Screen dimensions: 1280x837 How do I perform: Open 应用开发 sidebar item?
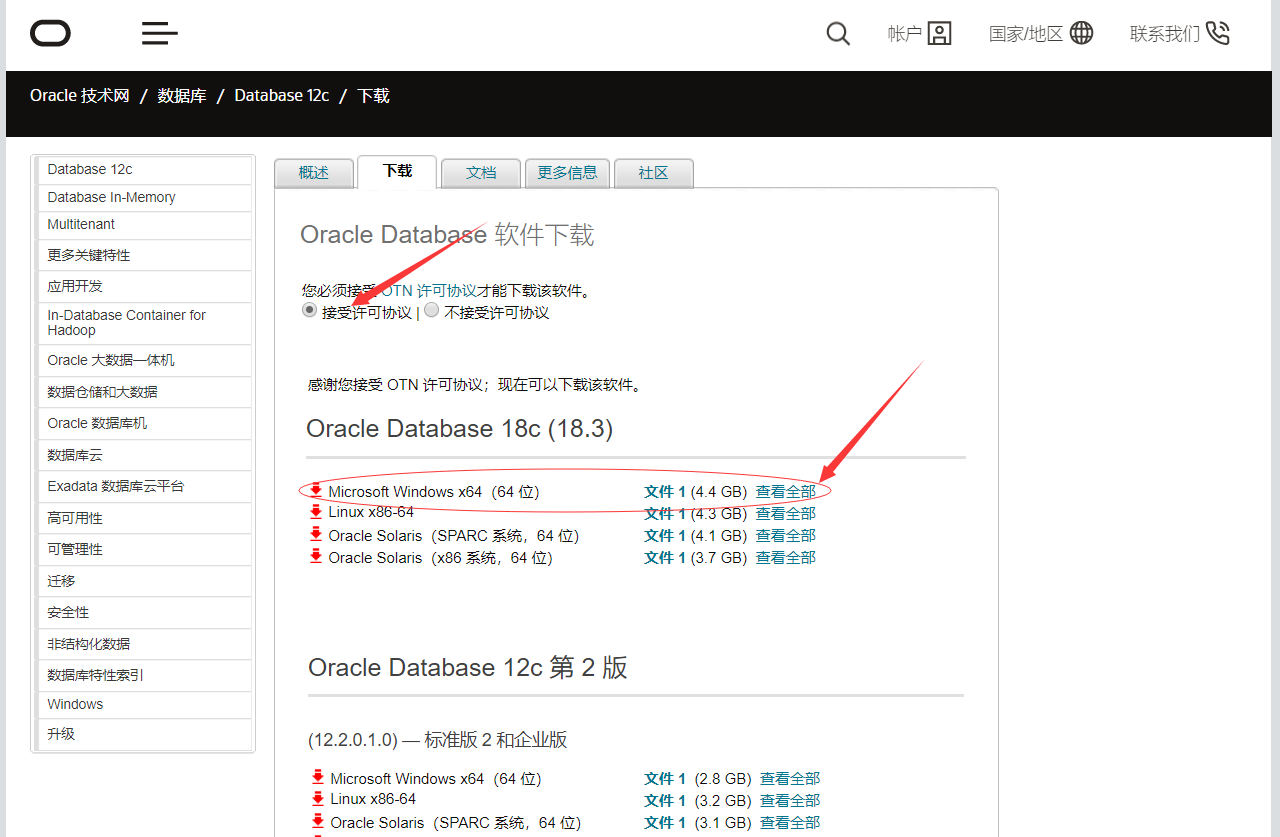pos(144,286)
